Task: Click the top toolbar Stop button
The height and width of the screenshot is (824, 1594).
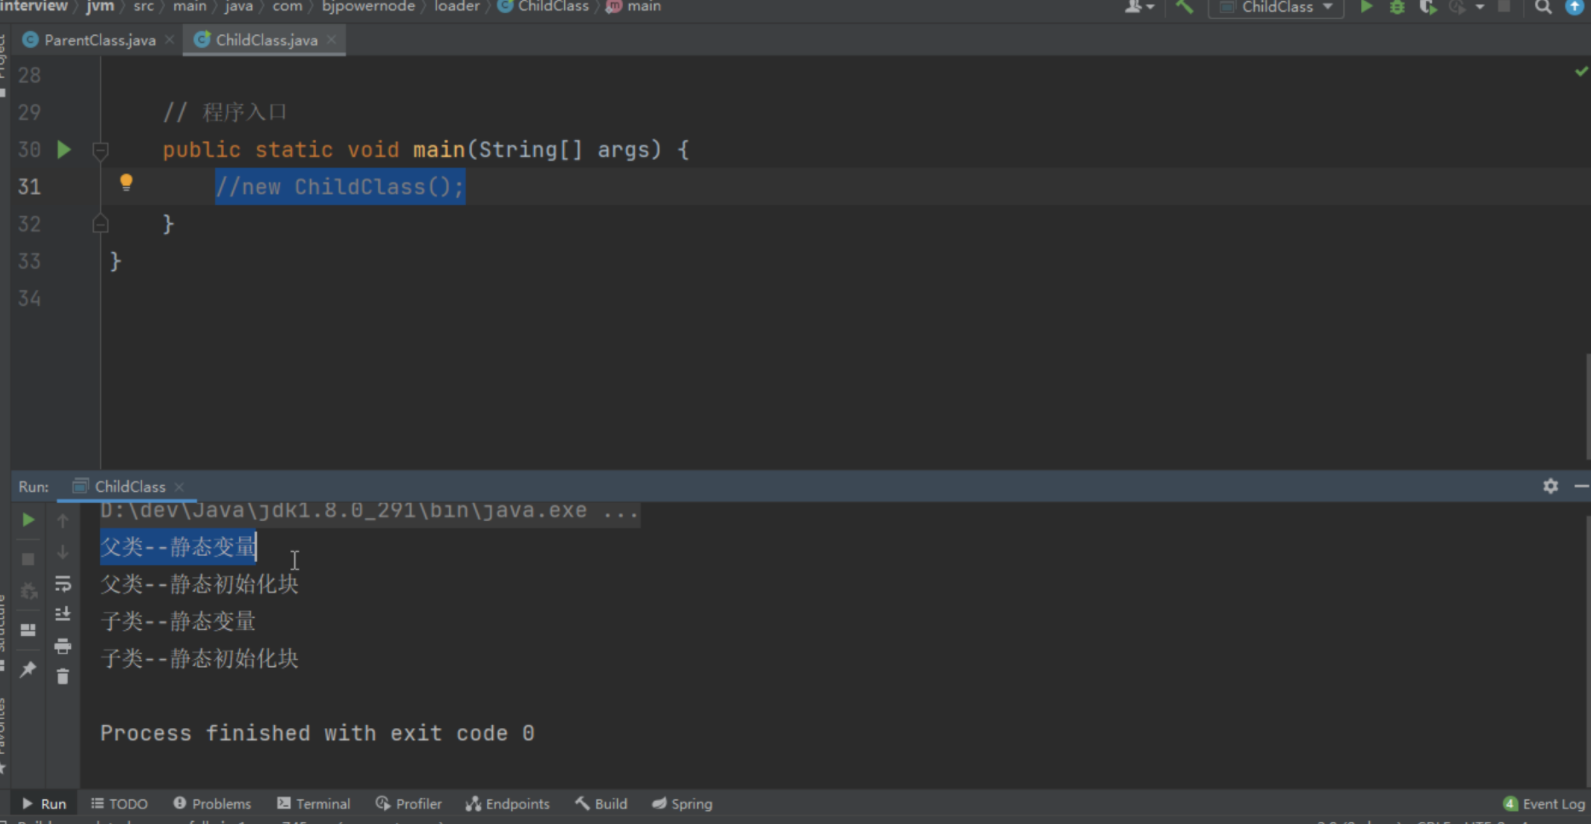Action: click(x=1504, y=7)
